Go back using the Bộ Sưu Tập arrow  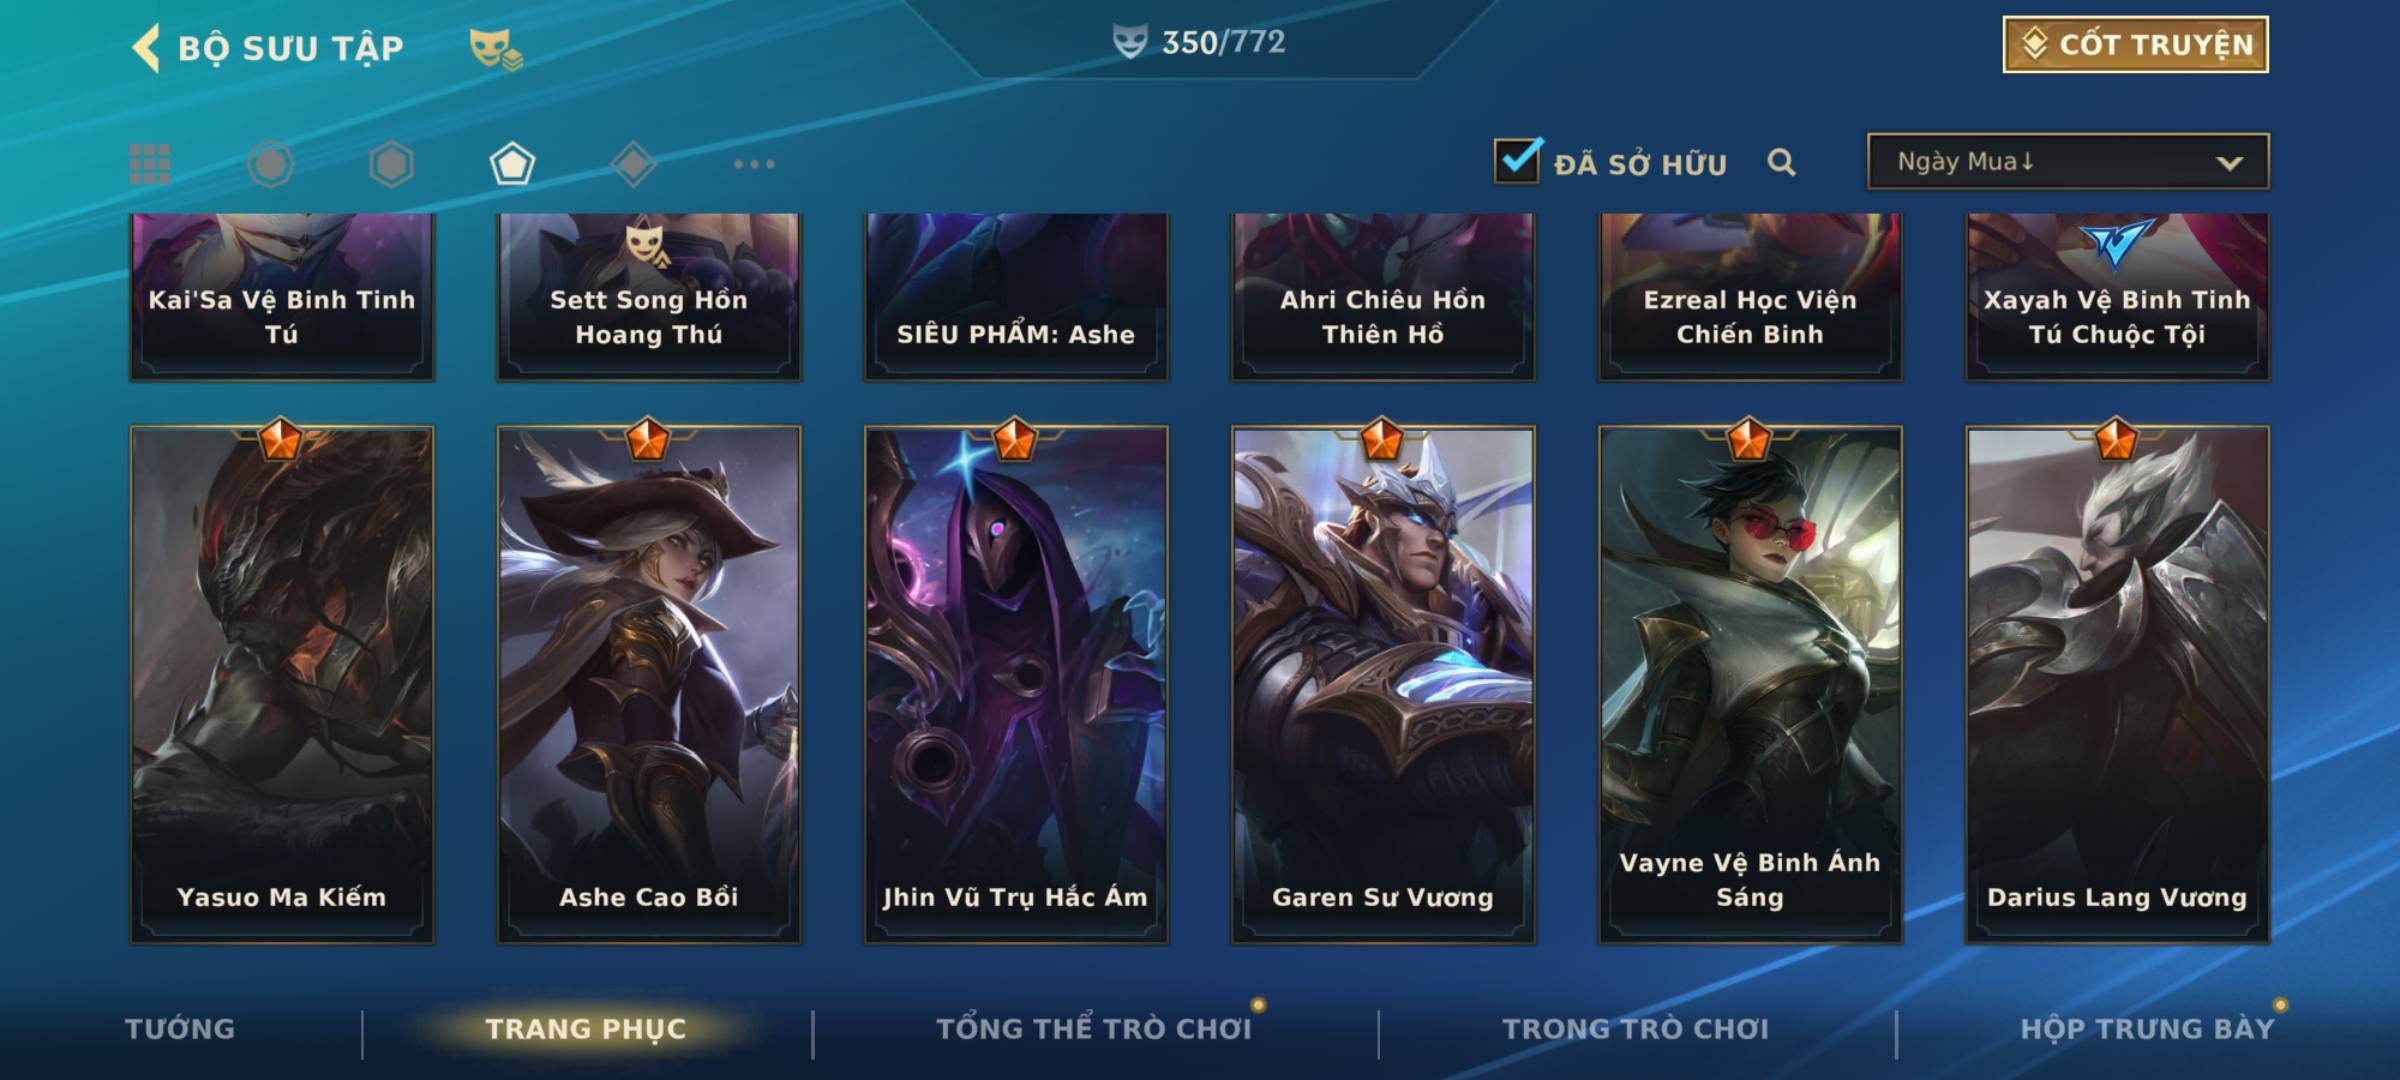tap(146, 48)
